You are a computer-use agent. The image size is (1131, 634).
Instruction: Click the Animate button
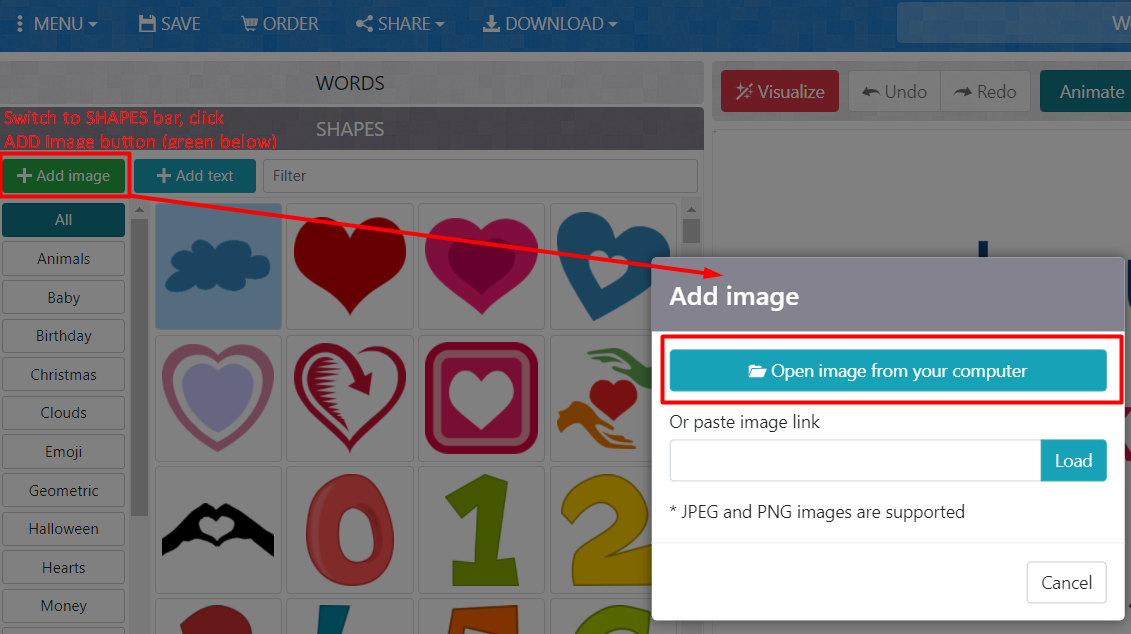click(1088, 92)
